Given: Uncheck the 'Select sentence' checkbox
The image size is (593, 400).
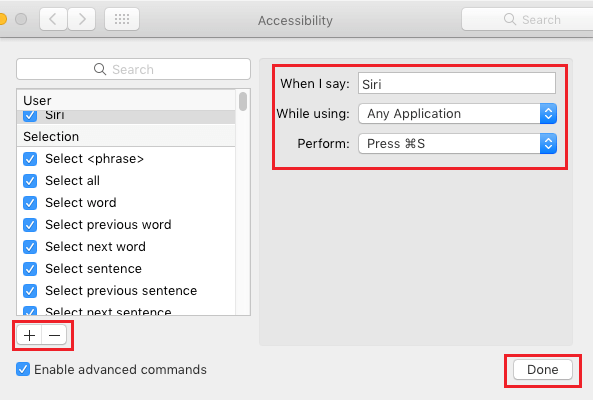Looking at the screenshot, I should click(30, 269).
